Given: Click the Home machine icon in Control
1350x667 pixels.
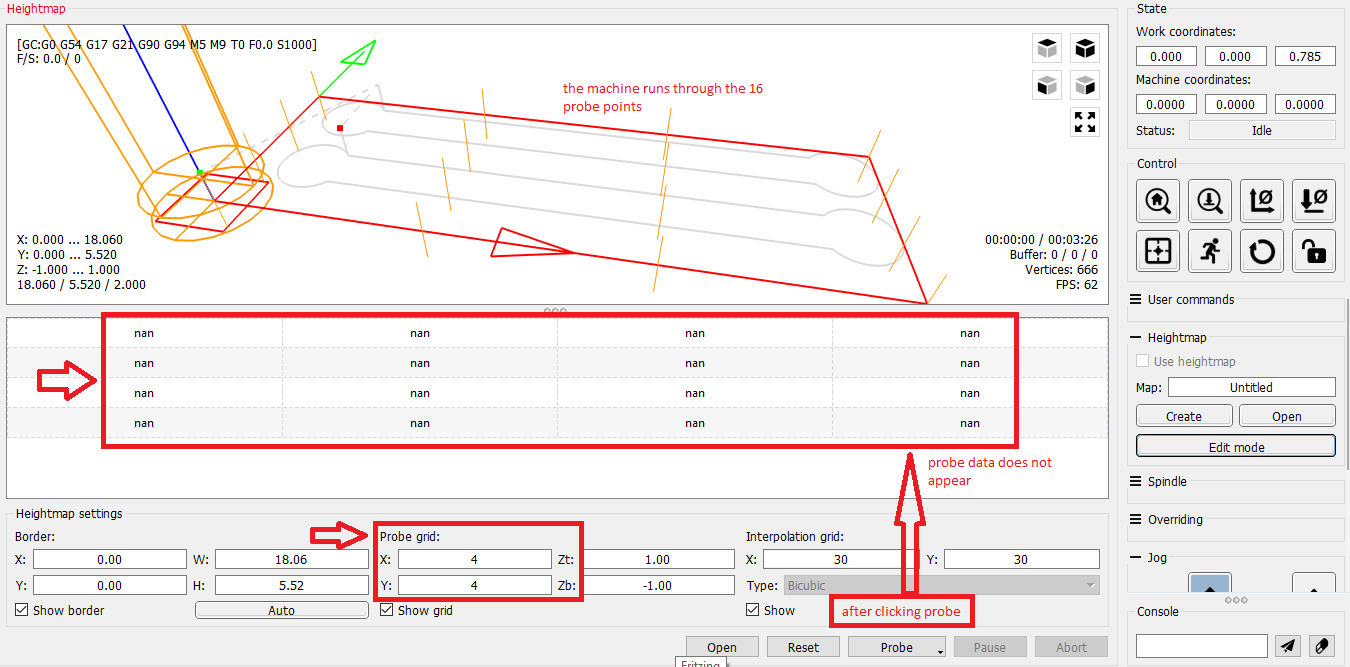Looking at the screenshot, I should [x=1158, y=200].
